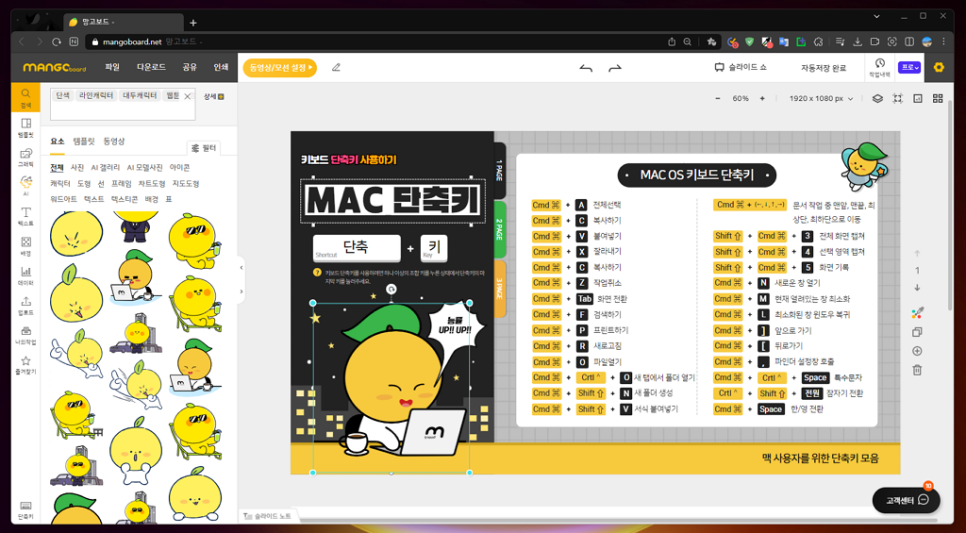This screenshot has width=966, height=533.
Task: Click the grid view of pages icon
Action: coord(938,99)
